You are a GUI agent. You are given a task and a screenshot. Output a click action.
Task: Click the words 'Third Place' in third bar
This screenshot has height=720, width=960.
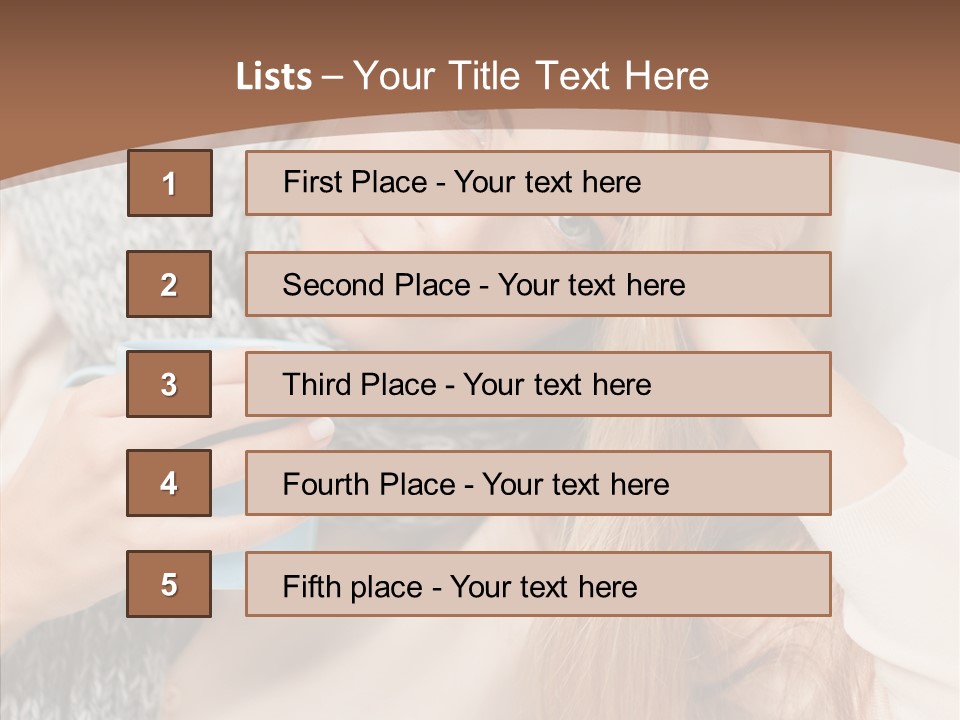pos(359,384)
